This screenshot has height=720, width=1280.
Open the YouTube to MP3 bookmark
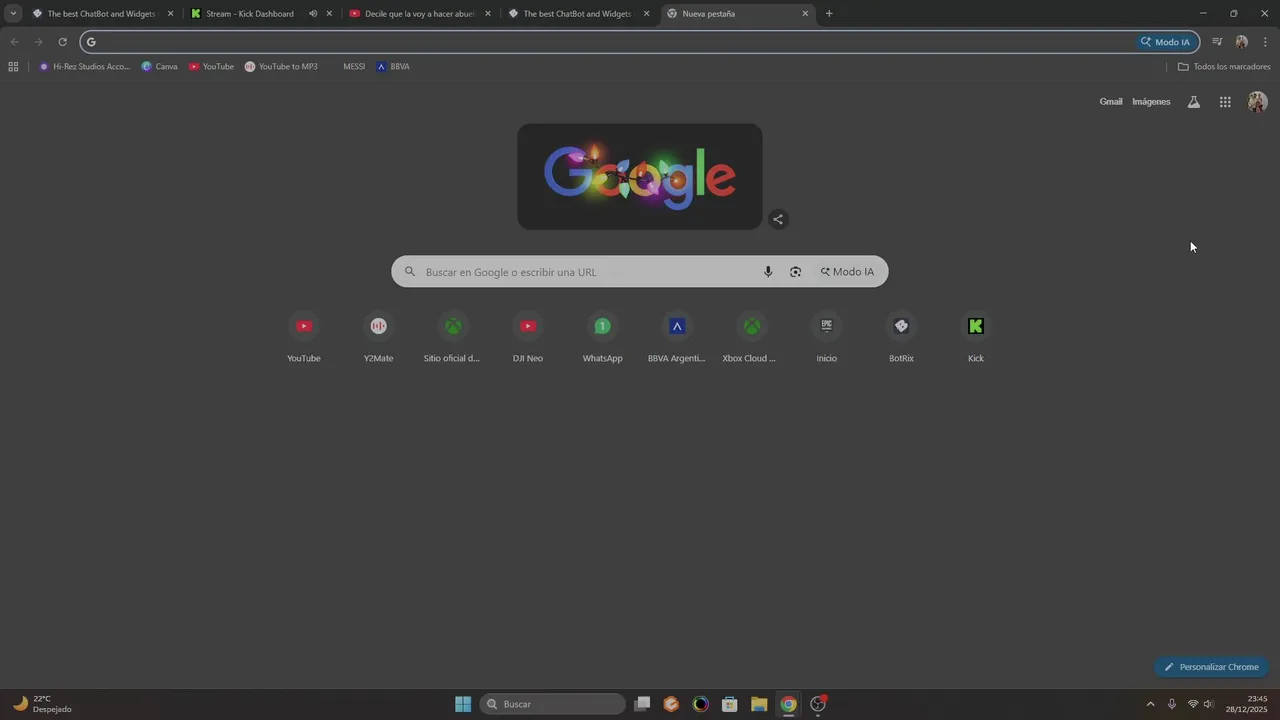pyautogui.click(x=281, y=67)
